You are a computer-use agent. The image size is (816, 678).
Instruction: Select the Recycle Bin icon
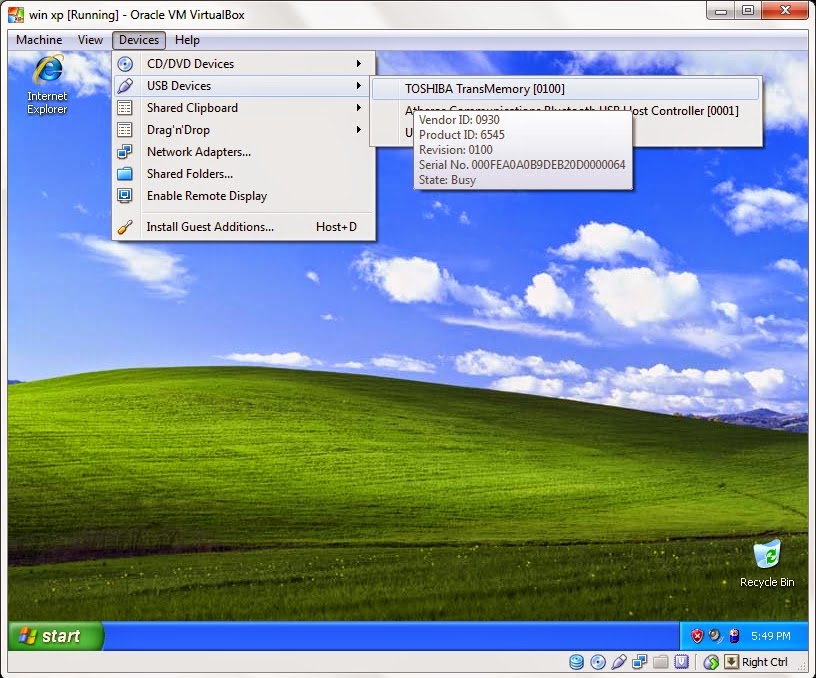(767, 564)
